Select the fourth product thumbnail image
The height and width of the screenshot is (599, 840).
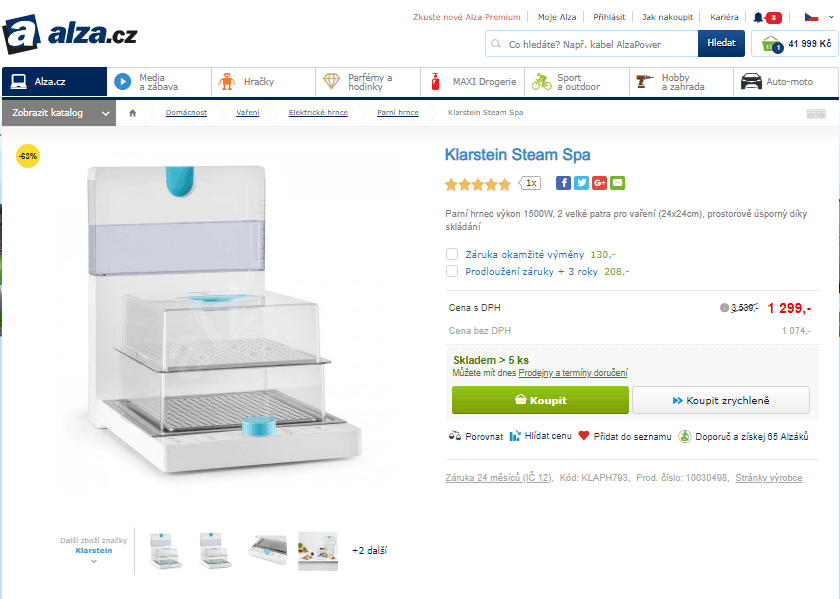(318, 551)
